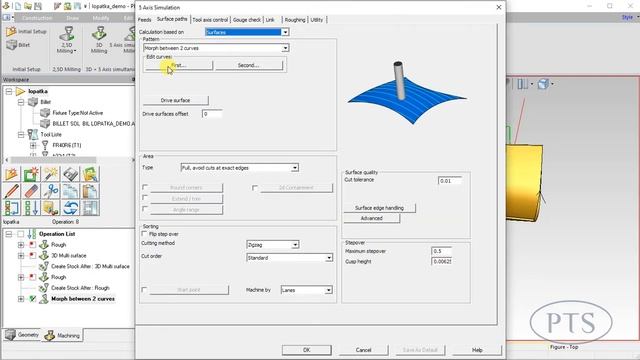Click in the Drive surfaces offset field
The image size is (640, 360).
(x=212, y=114)
